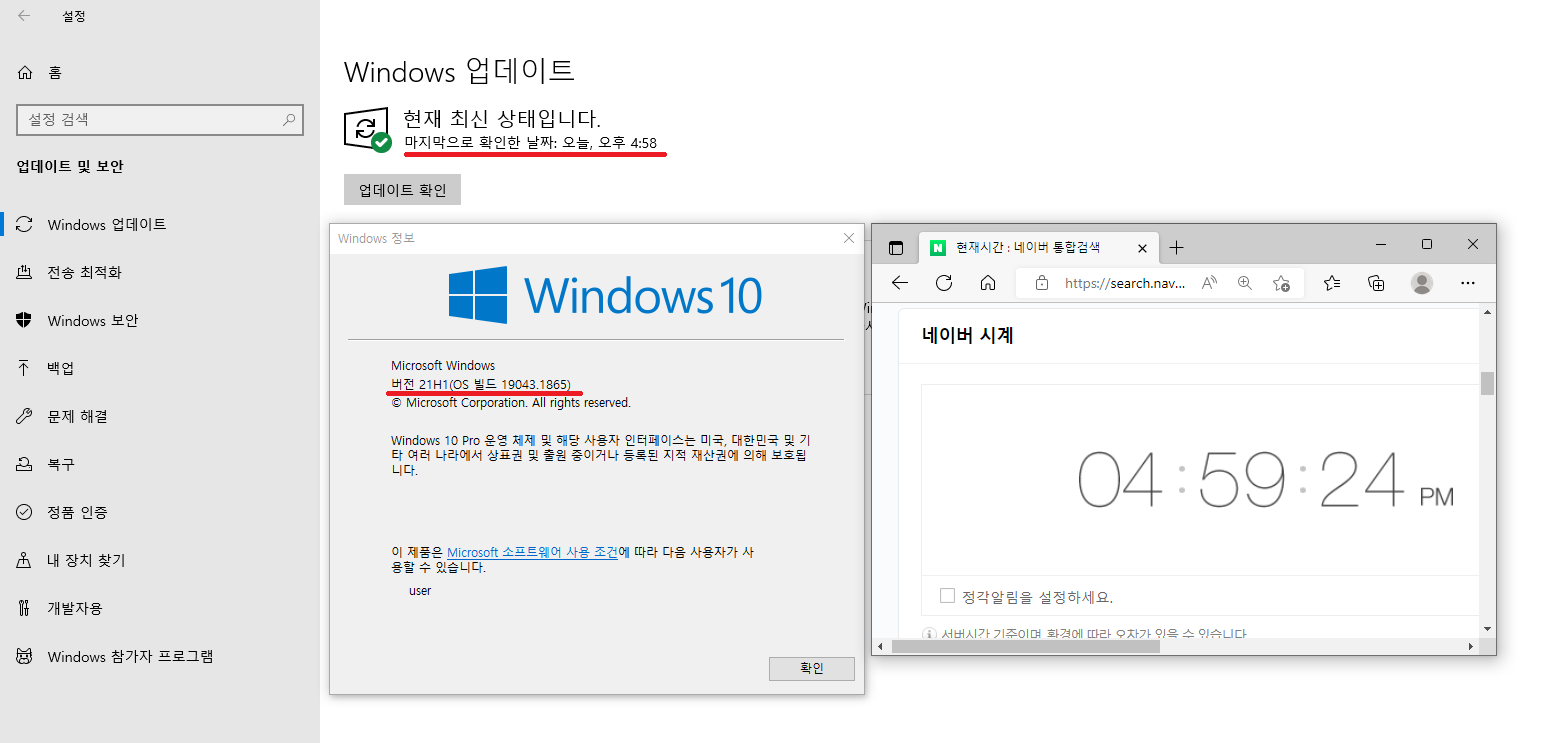The image size is (1568, 743).
Task: Close the Windows 정보 dialog
Action: pos(849,238)
